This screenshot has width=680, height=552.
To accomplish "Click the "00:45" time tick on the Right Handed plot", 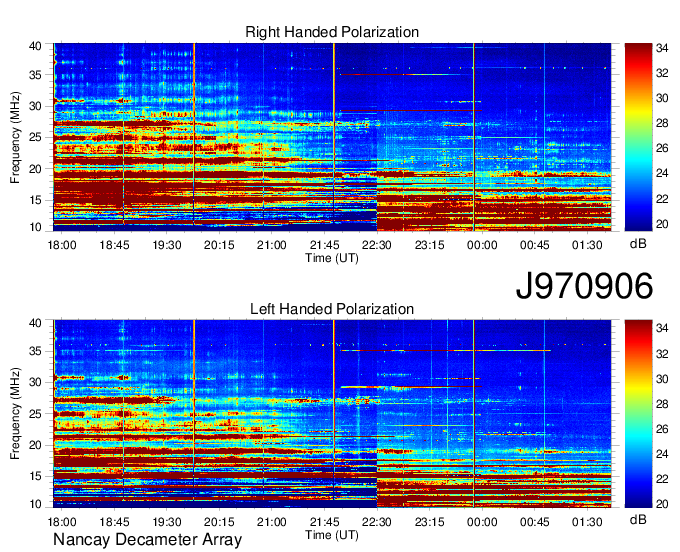I will pos(534,245).
